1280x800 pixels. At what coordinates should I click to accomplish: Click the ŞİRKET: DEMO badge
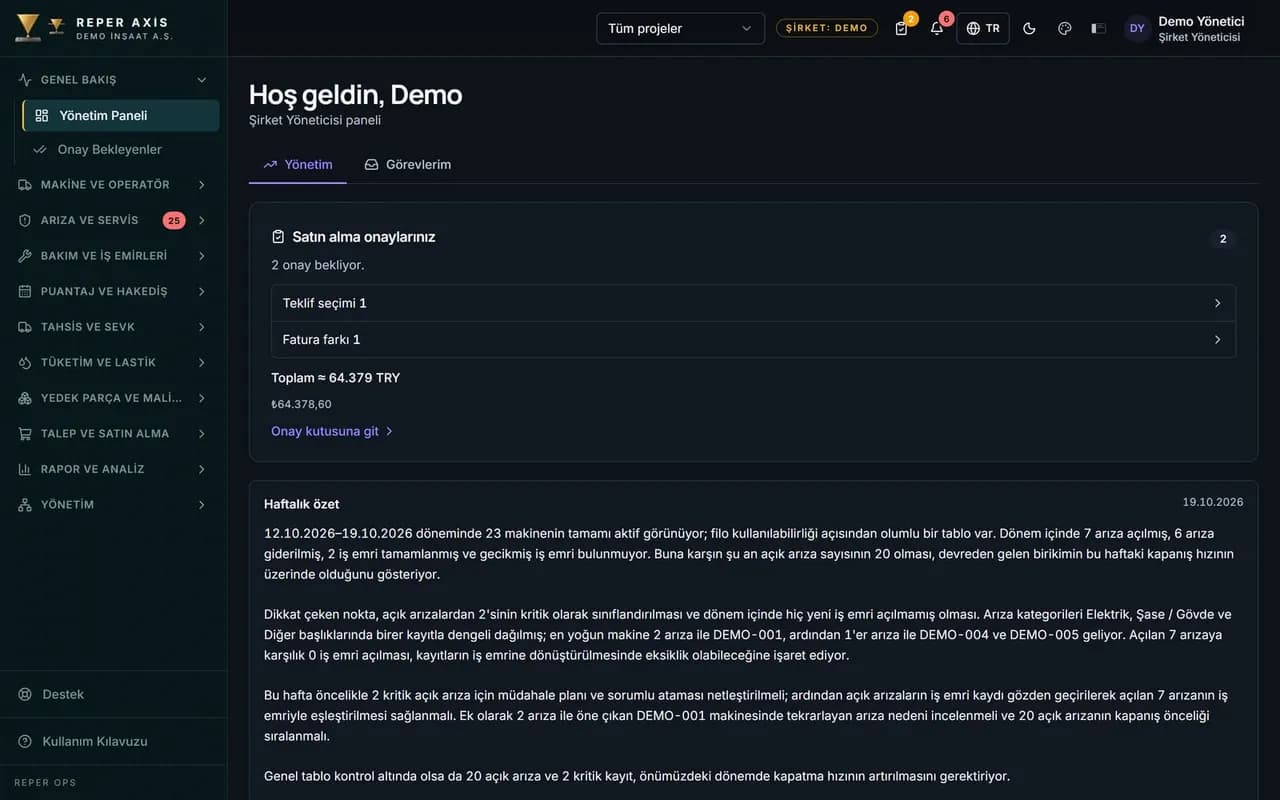pyautogui.click(x=827, y=28)
